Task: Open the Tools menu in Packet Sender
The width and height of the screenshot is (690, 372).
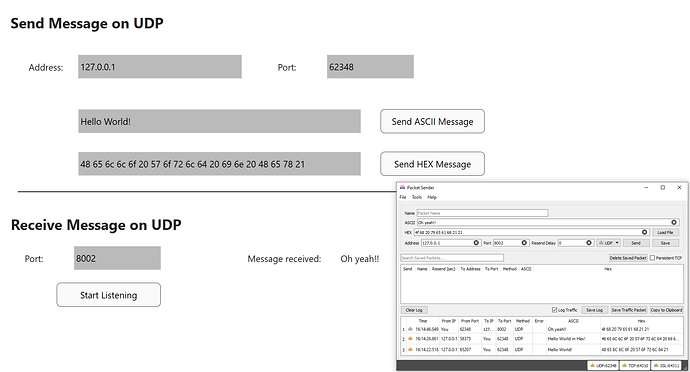Action: click(417, 197)
